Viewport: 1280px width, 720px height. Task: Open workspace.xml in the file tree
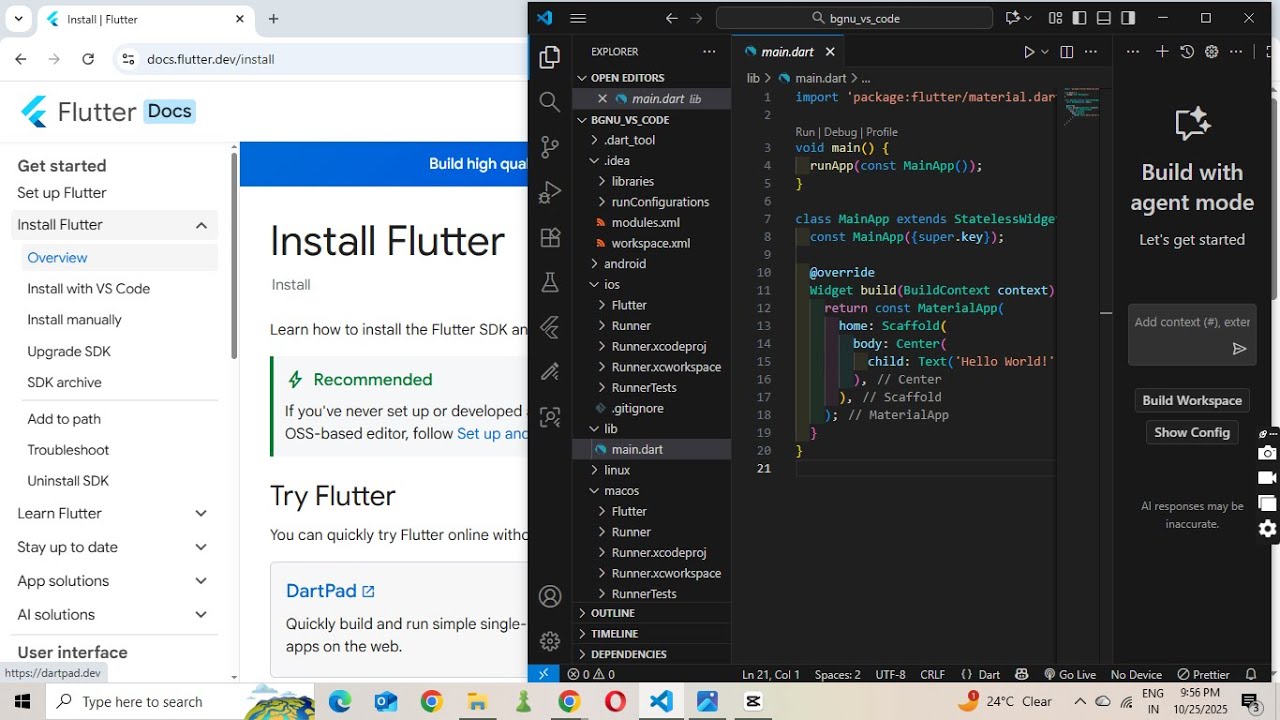click(x=651, y=243)
